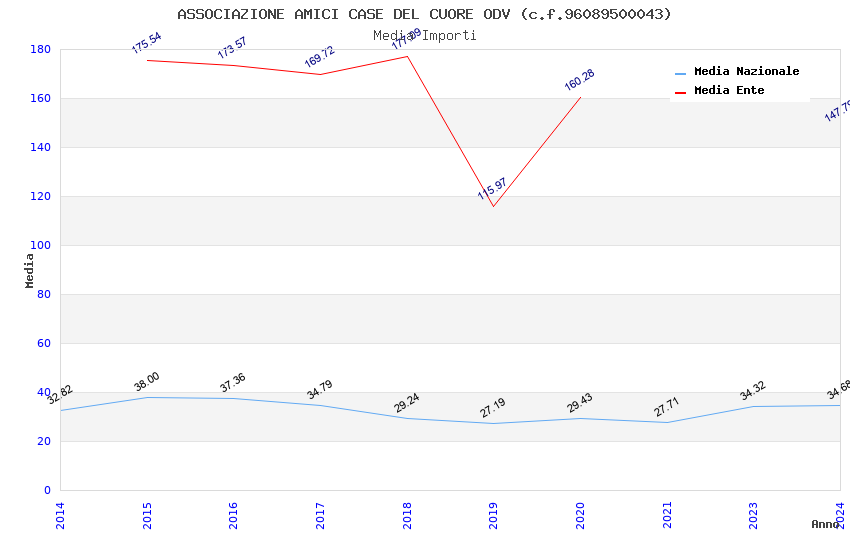850x550 pixels.
Task: Click the 169.72 data label
Action: (319, 56)
